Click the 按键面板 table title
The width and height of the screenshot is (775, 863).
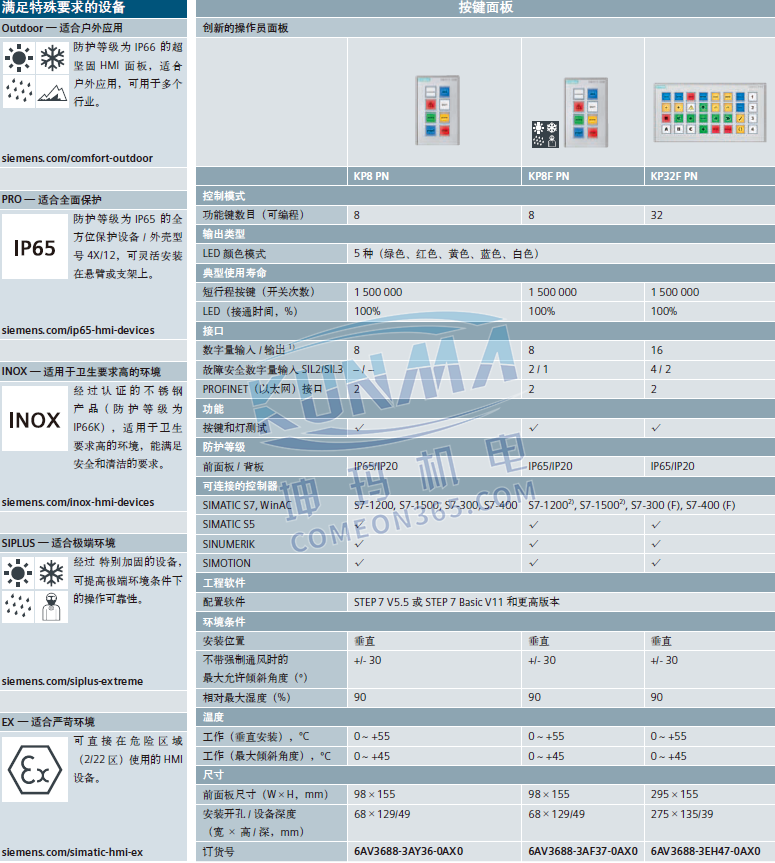pyautogui.click(x=485, y=7)
